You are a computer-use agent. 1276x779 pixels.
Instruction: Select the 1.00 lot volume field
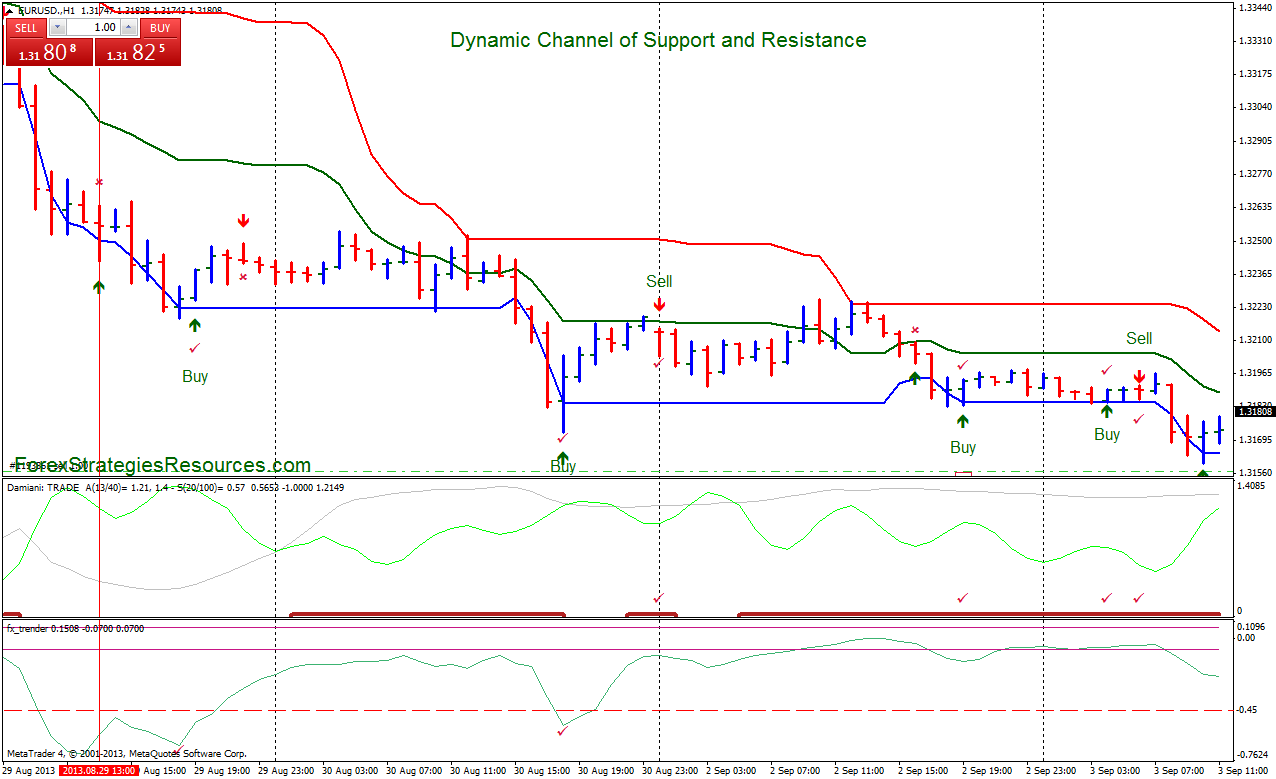pos(94,28)
